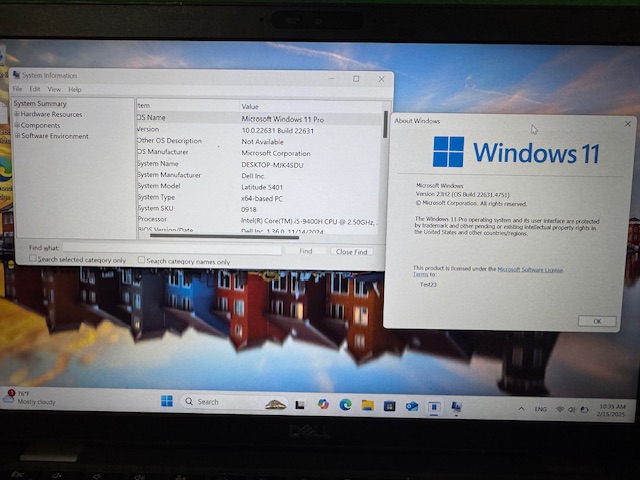
Task: Select the System Information taskbar icon
Action: coord(456,407)
